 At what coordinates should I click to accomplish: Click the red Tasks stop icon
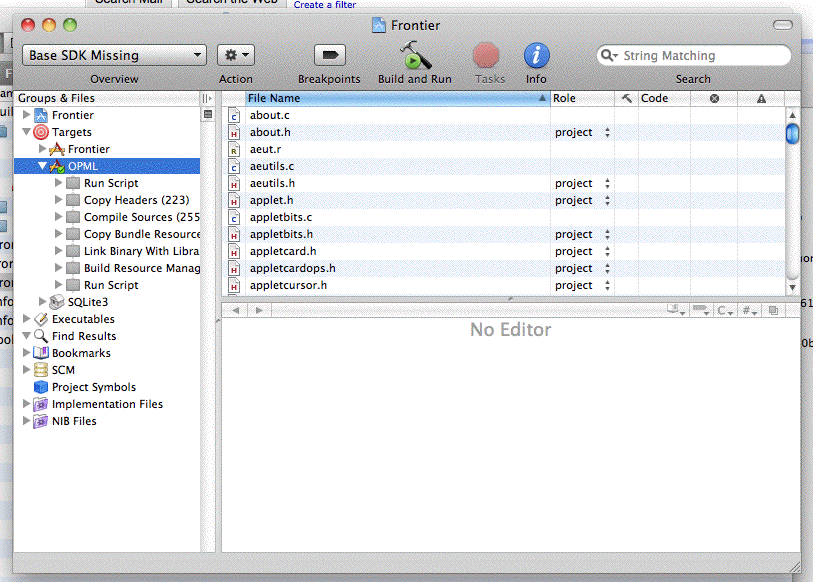[486, 55]
